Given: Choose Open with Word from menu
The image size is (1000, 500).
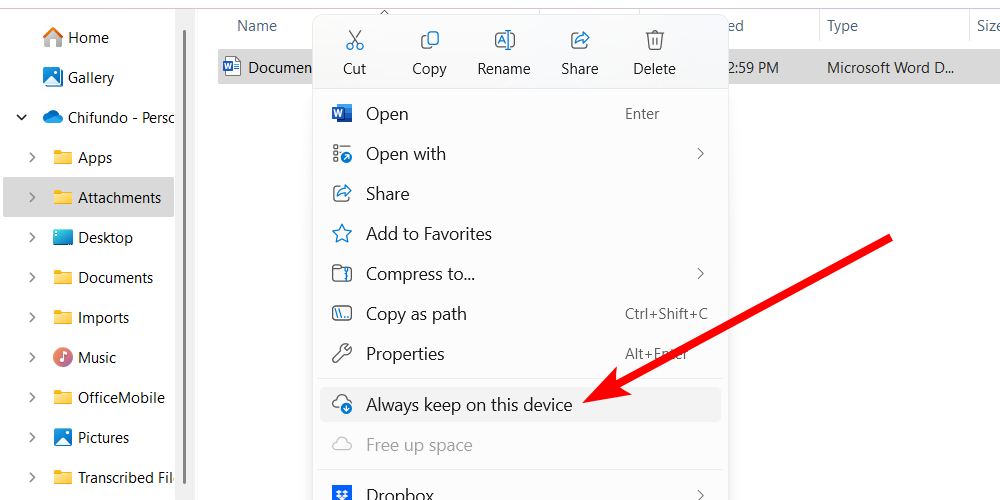Looking at the screenshot, I should pos(520,114).
